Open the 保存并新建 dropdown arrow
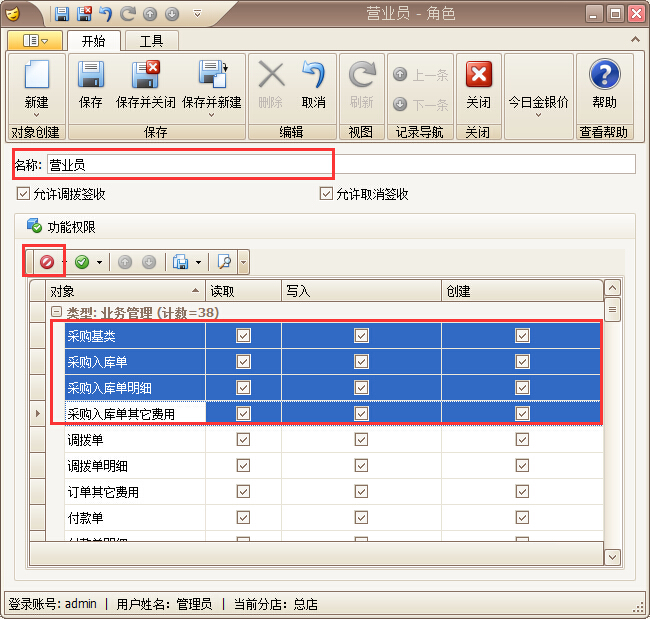This screenshot has width=650, height=619. point(212,115)
